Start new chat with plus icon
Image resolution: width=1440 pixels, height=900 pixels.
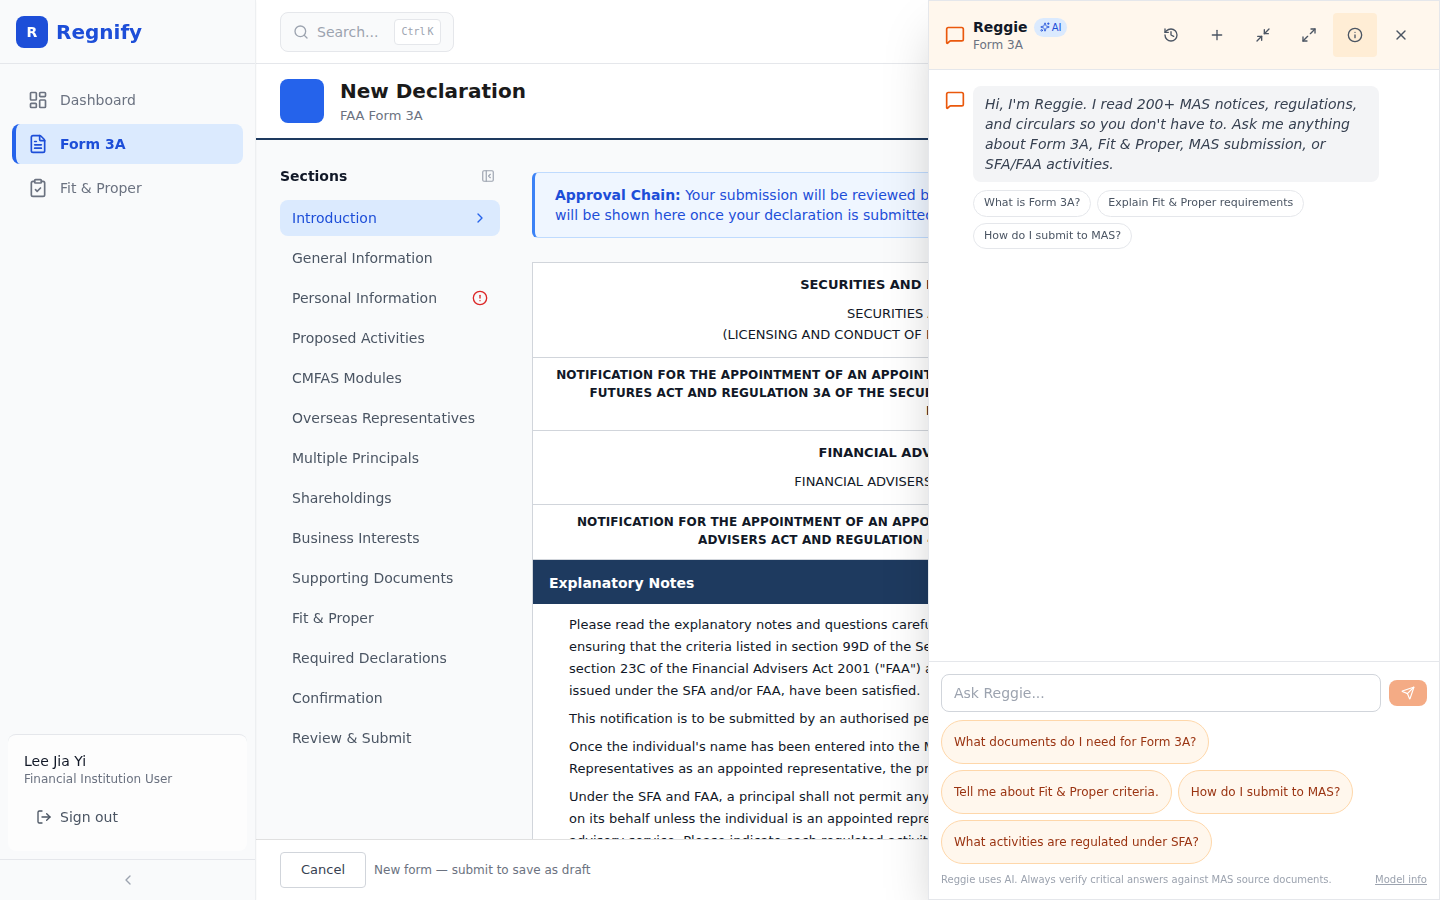(1217, 35)
